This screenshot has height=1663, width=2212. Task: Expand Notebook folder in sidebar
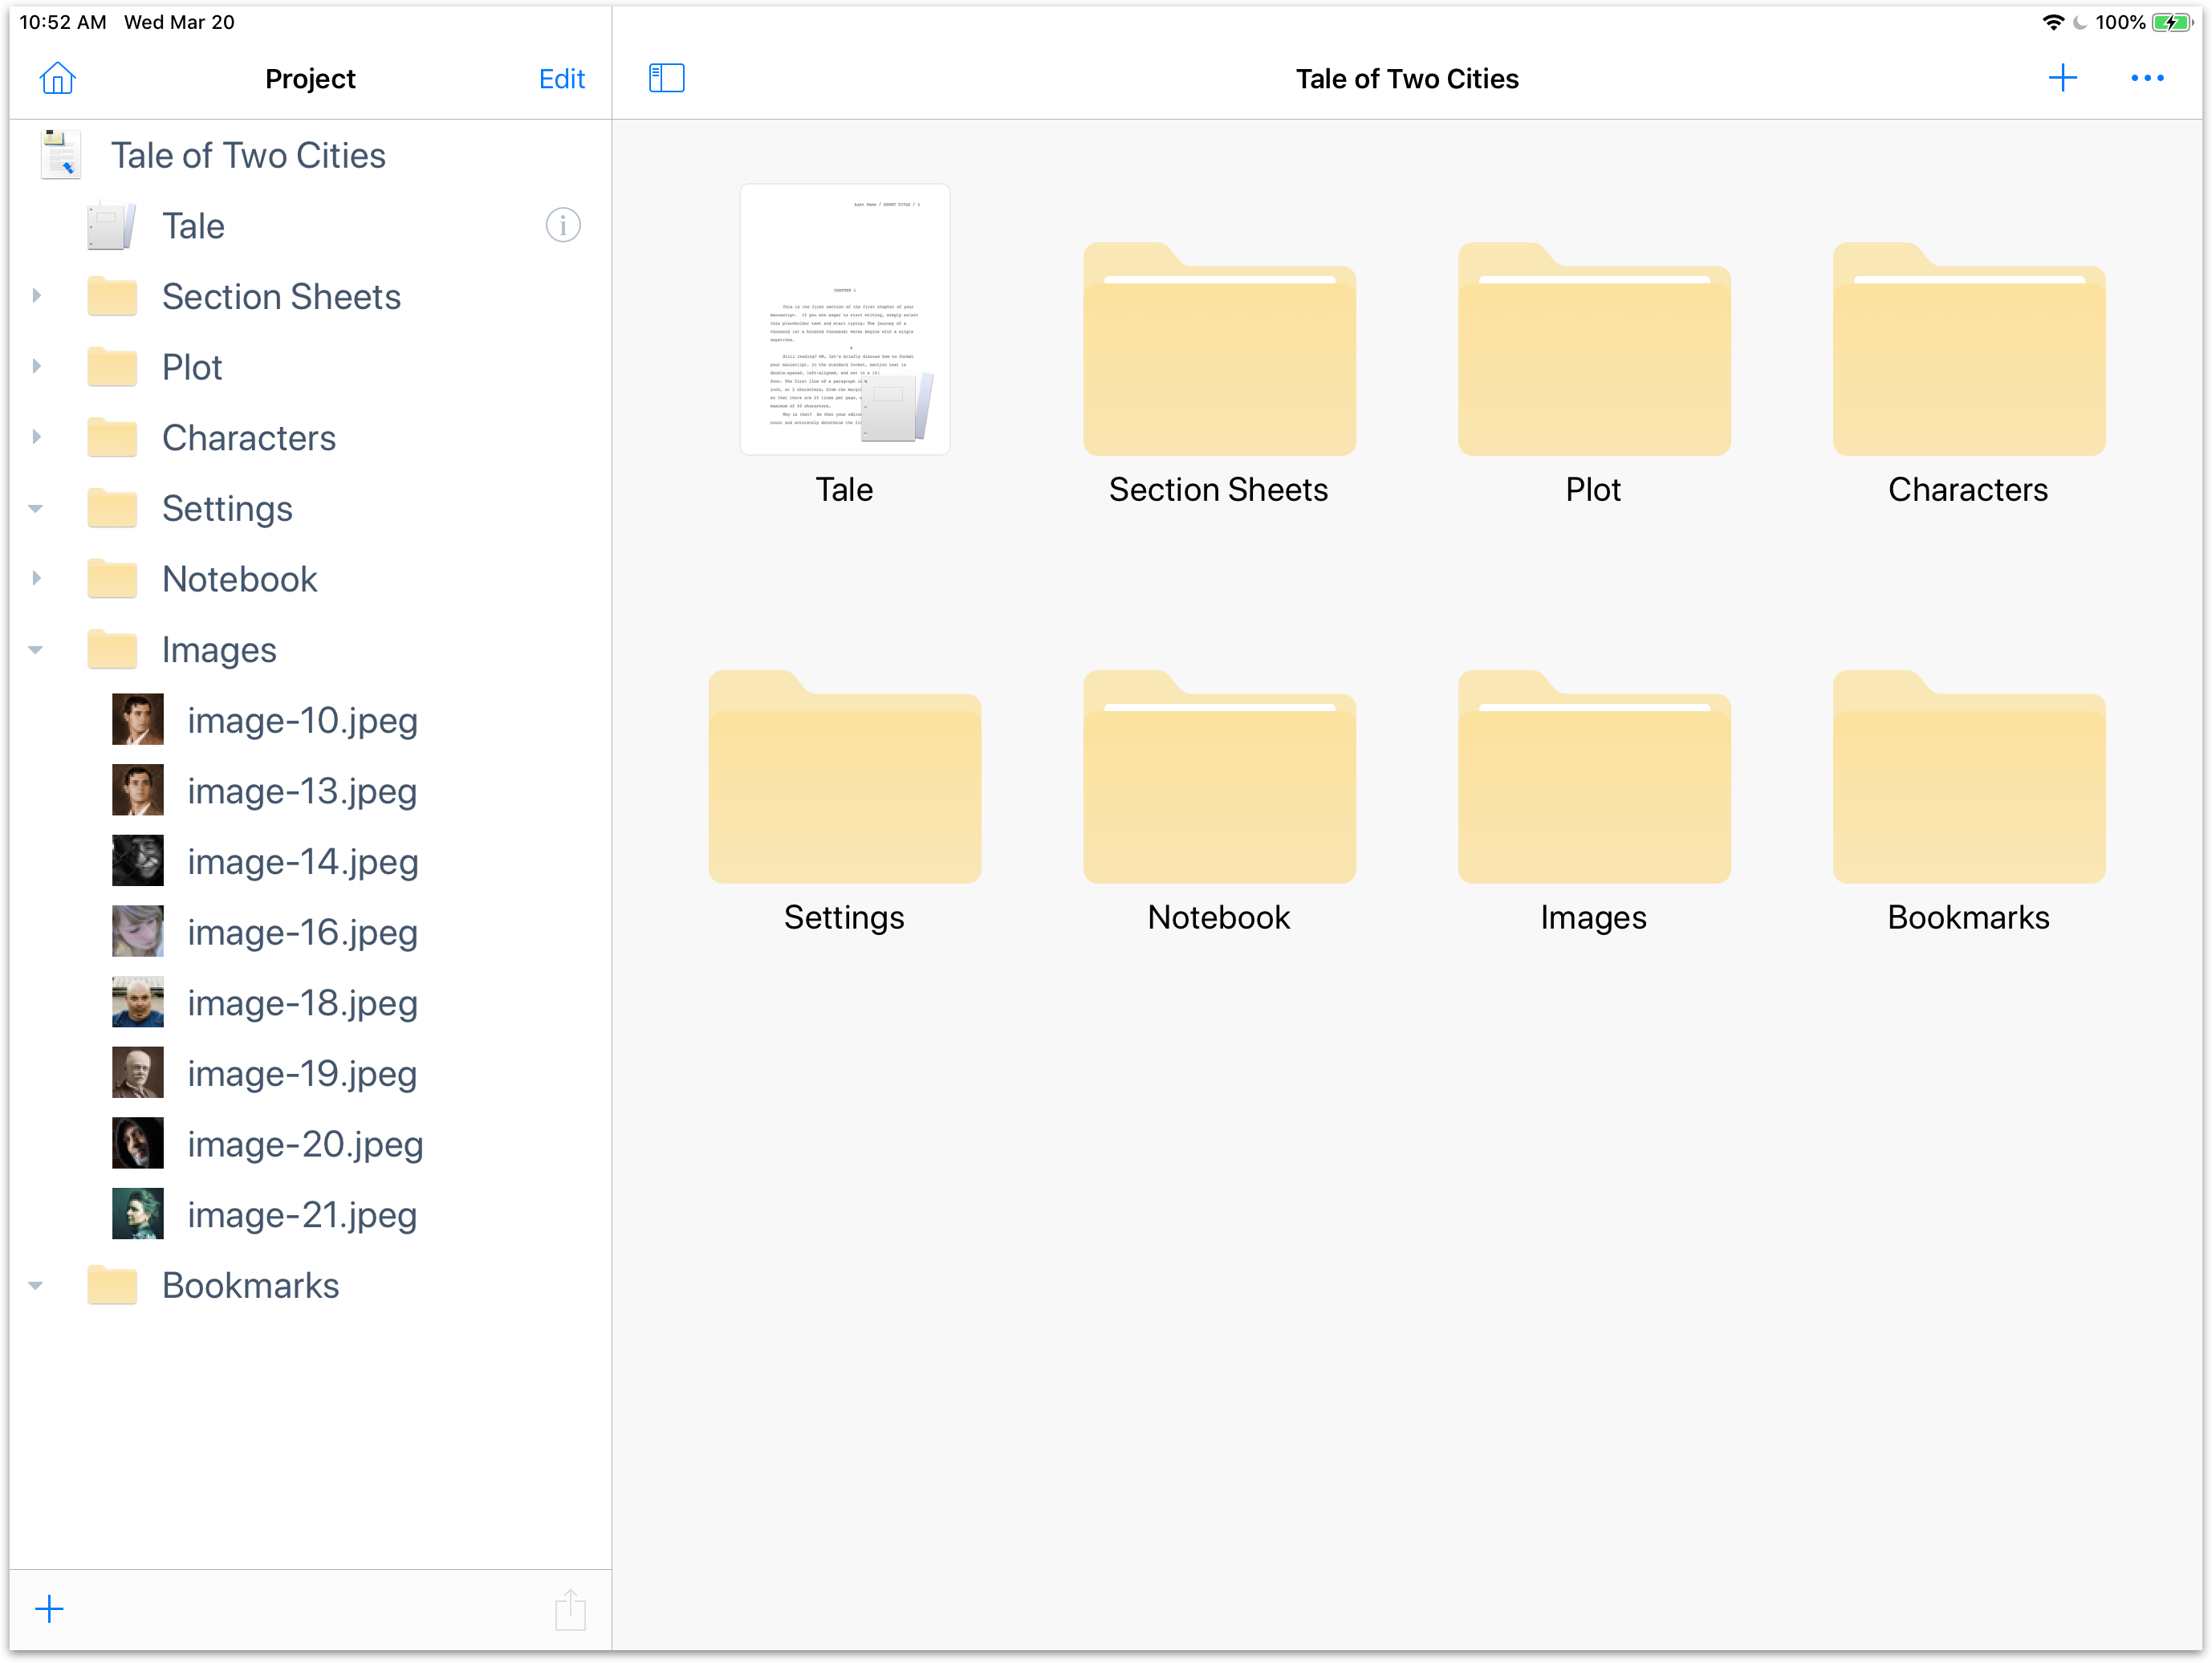(36, 578)
